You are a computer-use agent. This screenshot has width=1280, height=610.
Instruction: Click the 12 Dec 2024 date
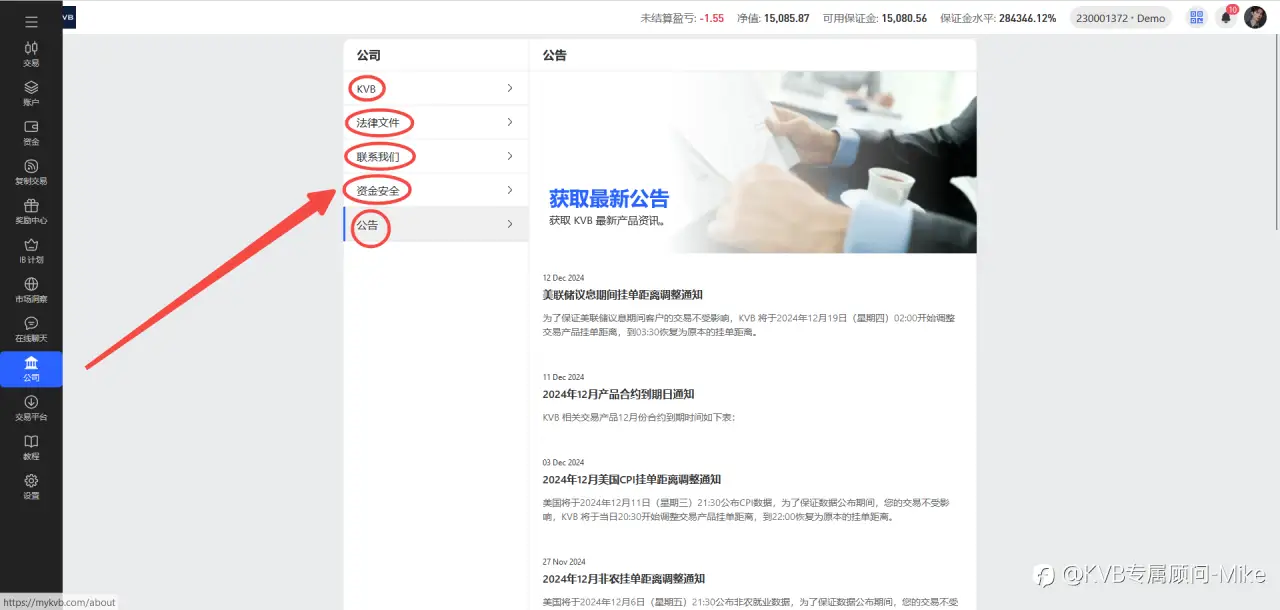(563, 278)
